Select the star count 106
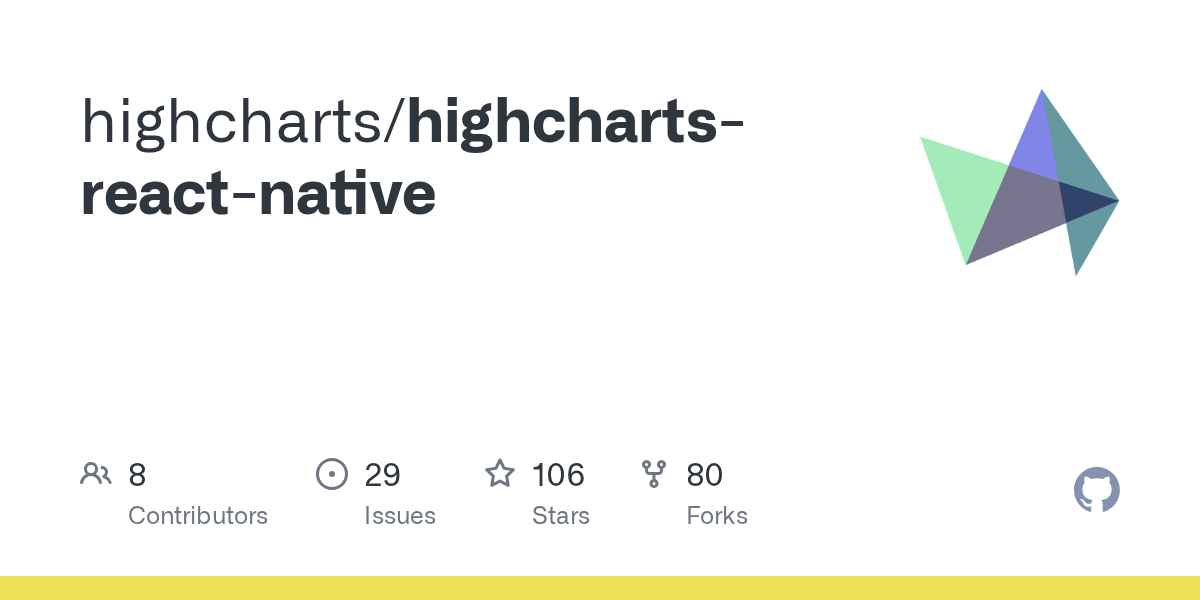This screenshot has height=600, width=1200. [558, 475]
